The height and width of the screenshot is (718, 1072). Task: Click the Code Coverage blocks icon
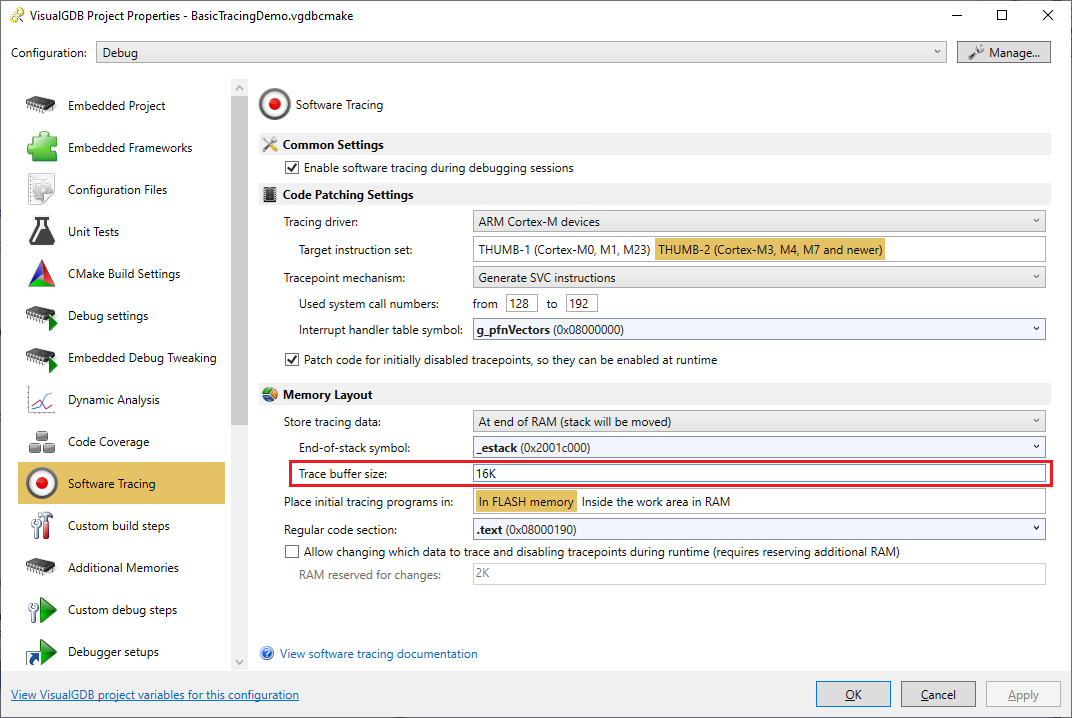click(42, 442)
